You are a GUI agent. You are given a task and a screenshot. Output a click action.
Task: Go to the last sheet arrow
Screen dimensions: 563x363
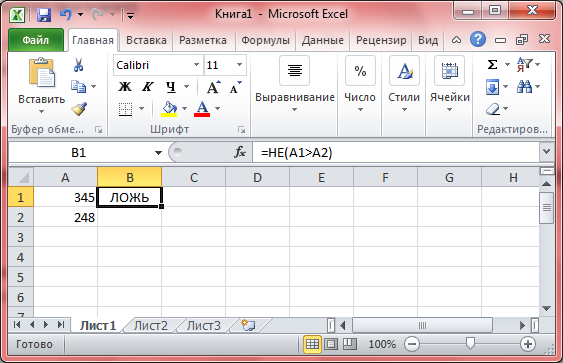(61, 325)
